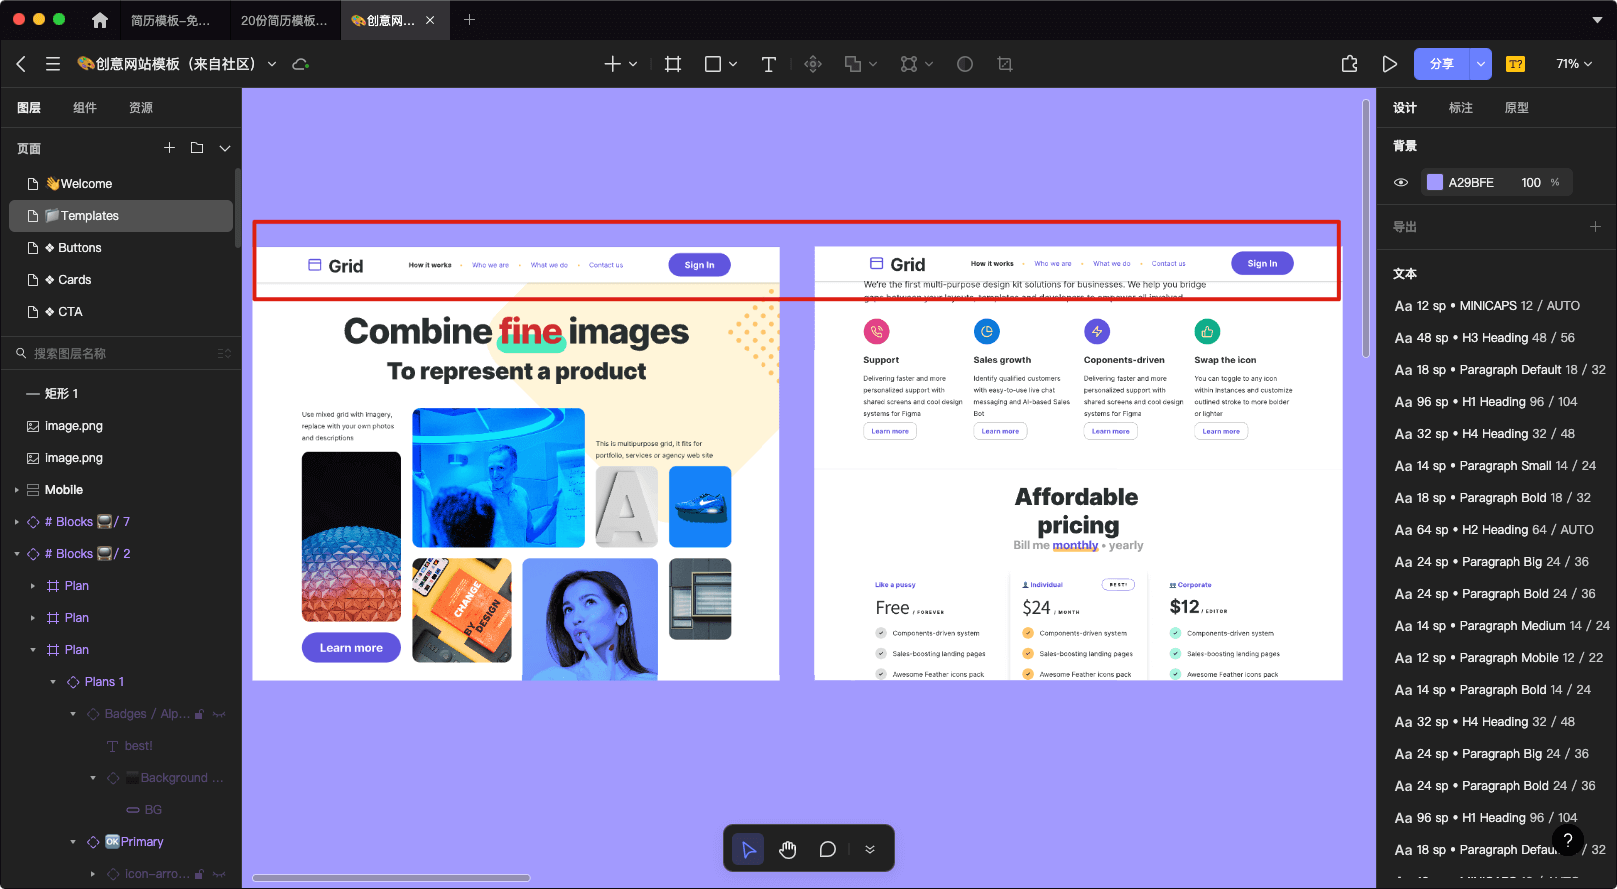This screenshot has height=889, width=1617.
Task: Toggle background color visibility eye
Action: (x=1401, y=182)
